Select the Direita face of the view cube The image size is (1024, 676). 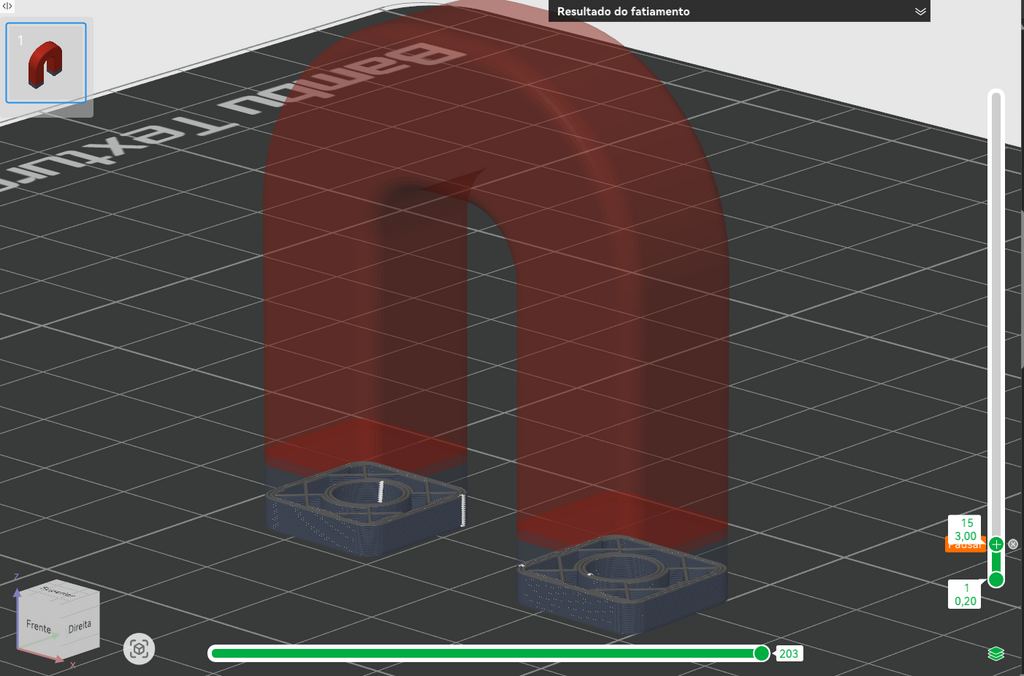(81, 625)
